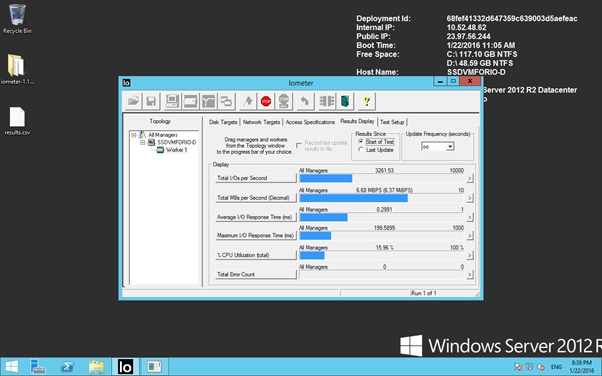Open PowerShell from the taskbar
602x376 pixels.
coord(68,367)
